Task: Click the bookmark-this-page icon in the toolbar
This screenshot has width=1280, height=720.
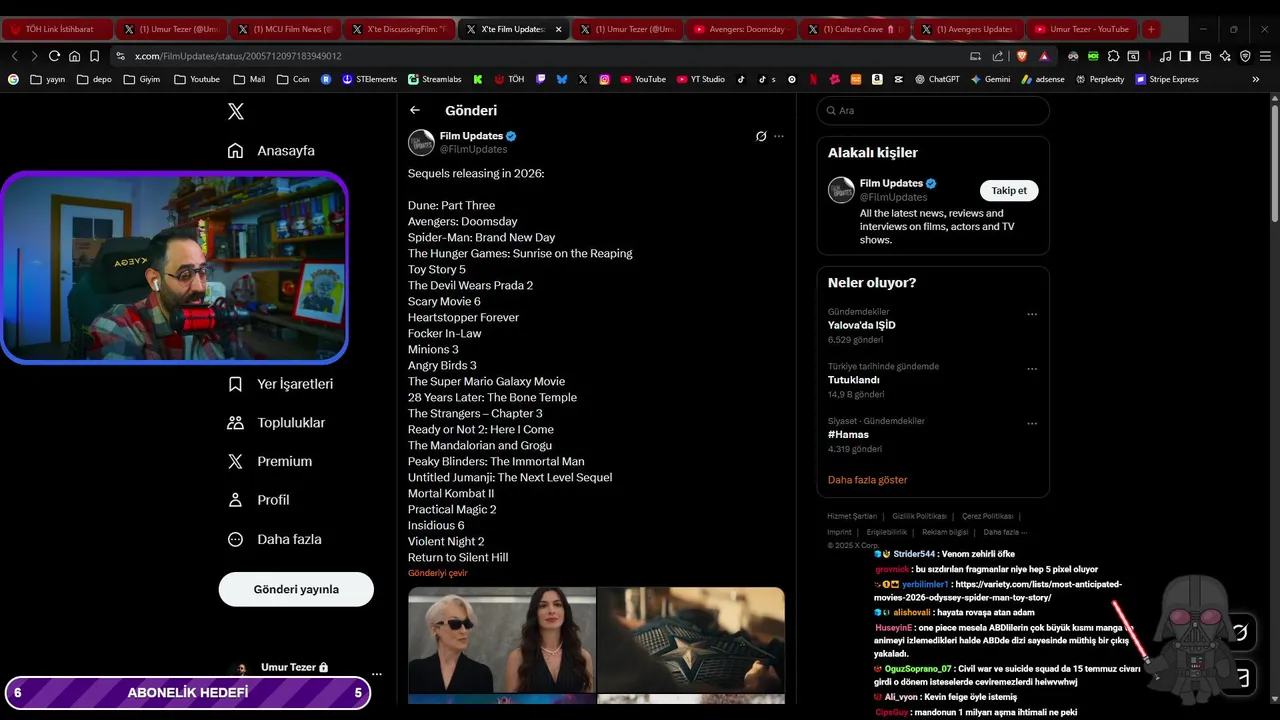Action: 94,56
